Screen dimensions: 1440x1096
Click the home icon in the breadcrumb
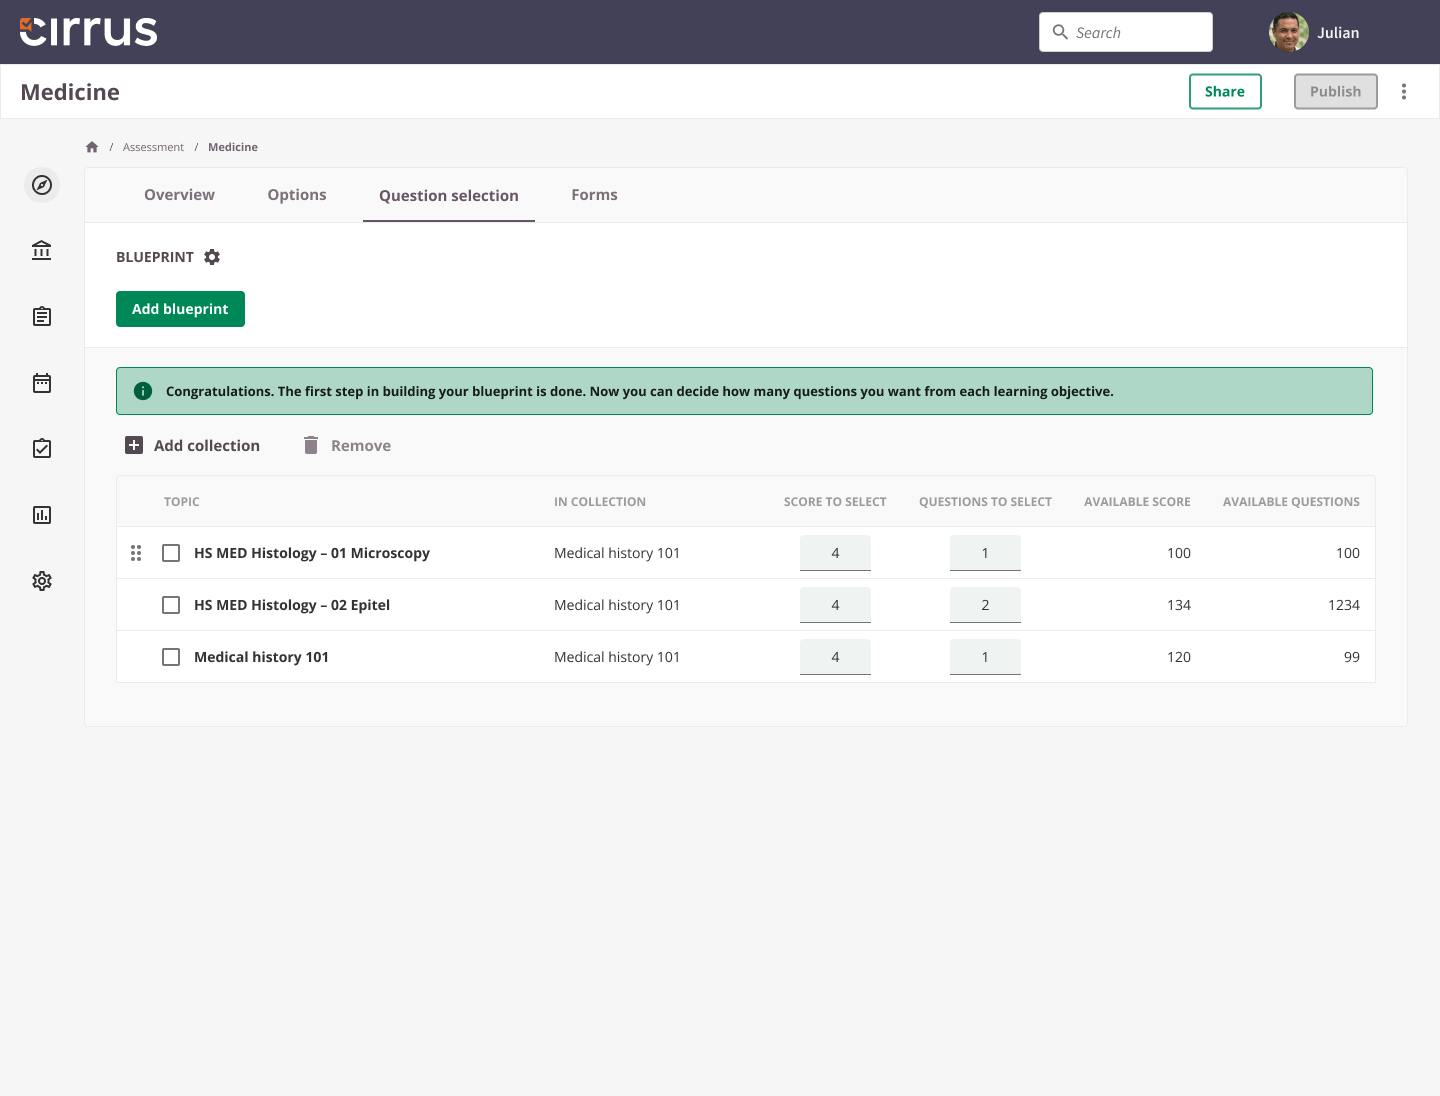click(x=91, y=146)
